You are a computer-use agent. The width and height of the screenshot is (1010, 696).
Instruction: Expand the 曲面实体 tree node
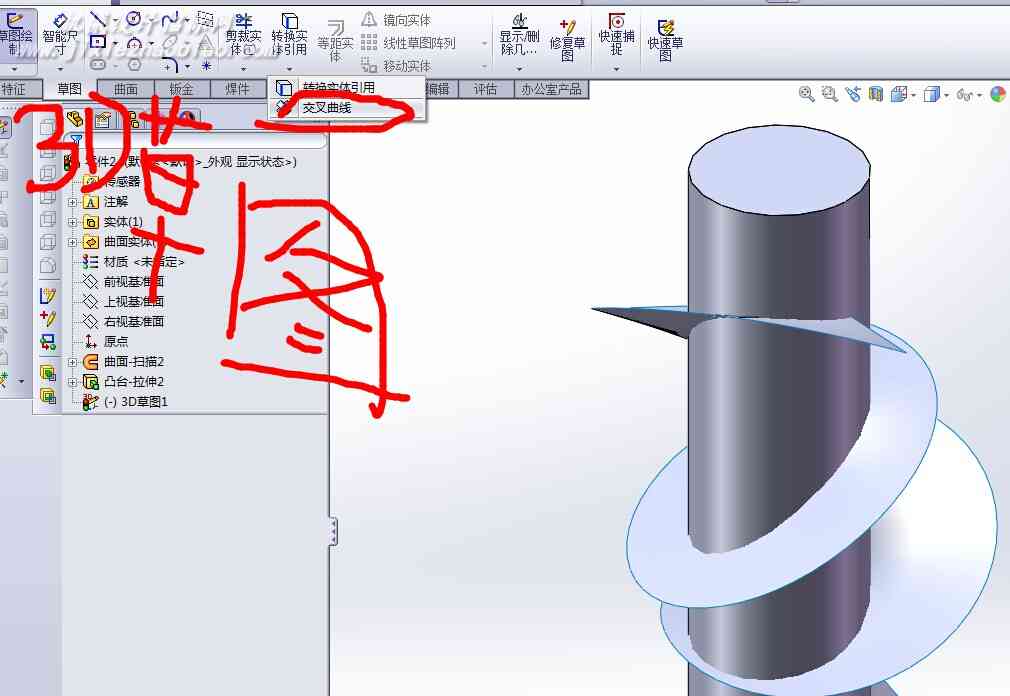point(72,242)
